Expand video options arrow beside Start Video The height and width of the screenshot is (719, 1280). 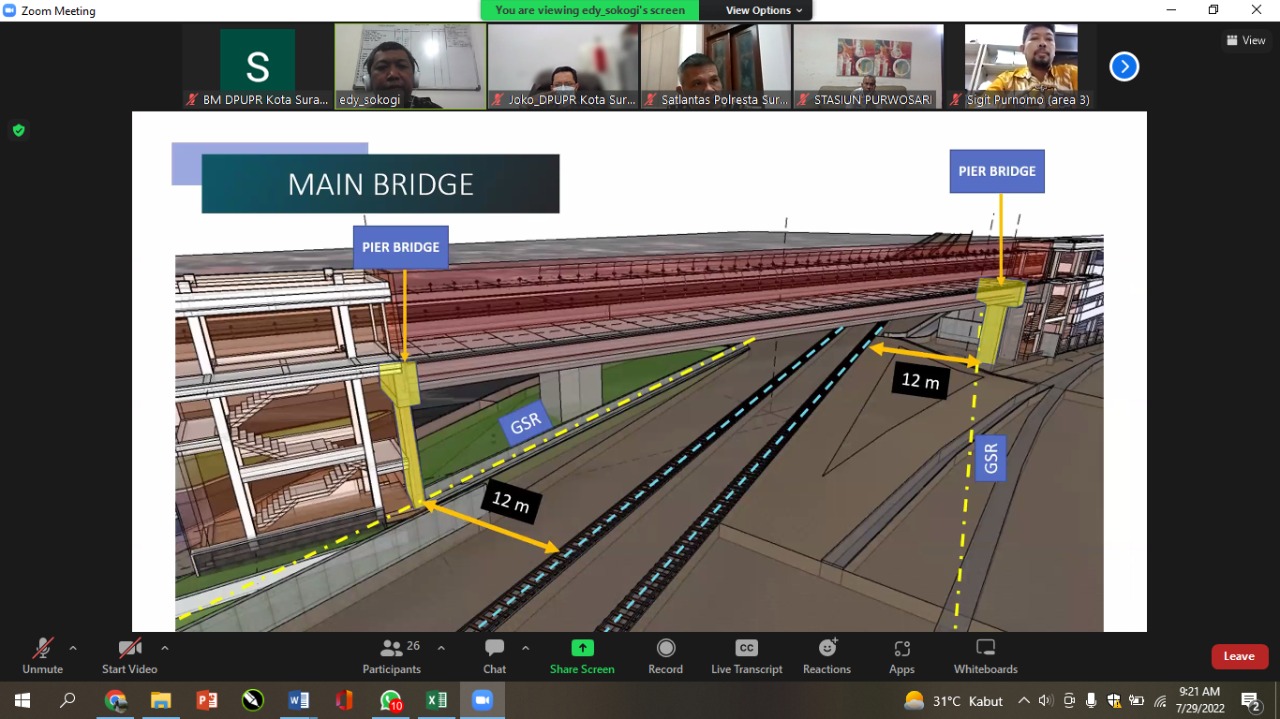(x=165, y=648)
